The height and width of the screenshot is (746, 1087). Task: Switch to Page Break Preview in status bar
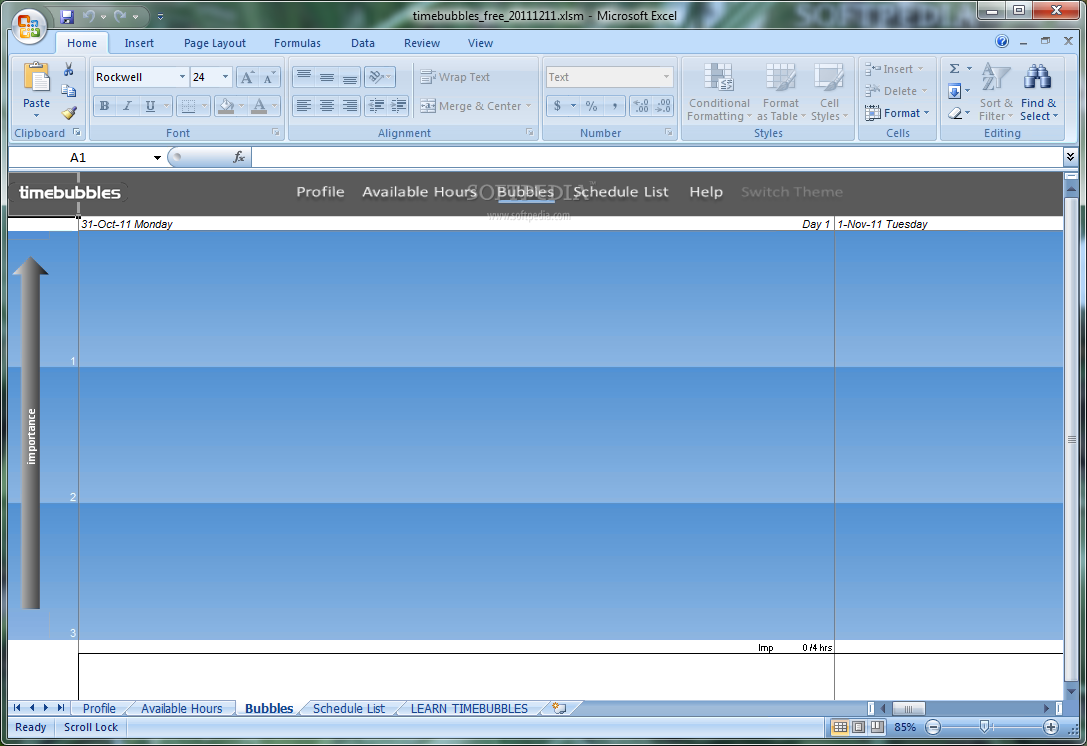point(877,727)
